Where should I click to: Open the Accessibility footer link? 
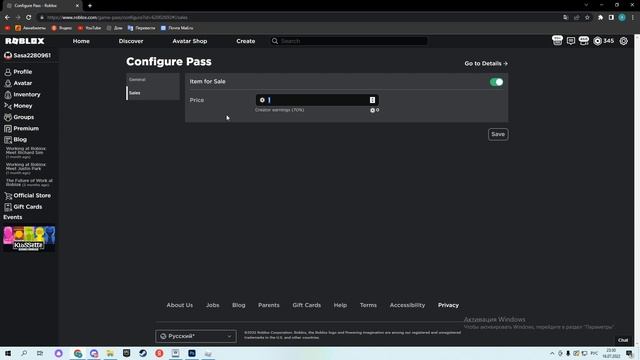coord(407,305)
